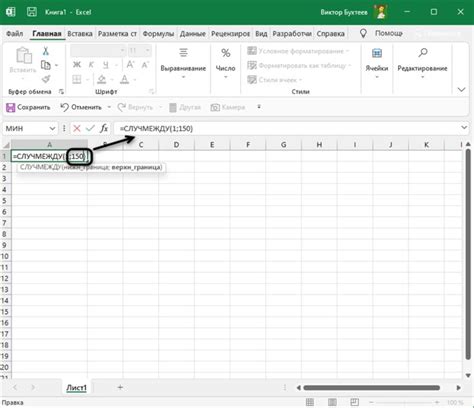Switch to Page Break Preview view
The width and height of the screenshot is (474, 408).
355,402
